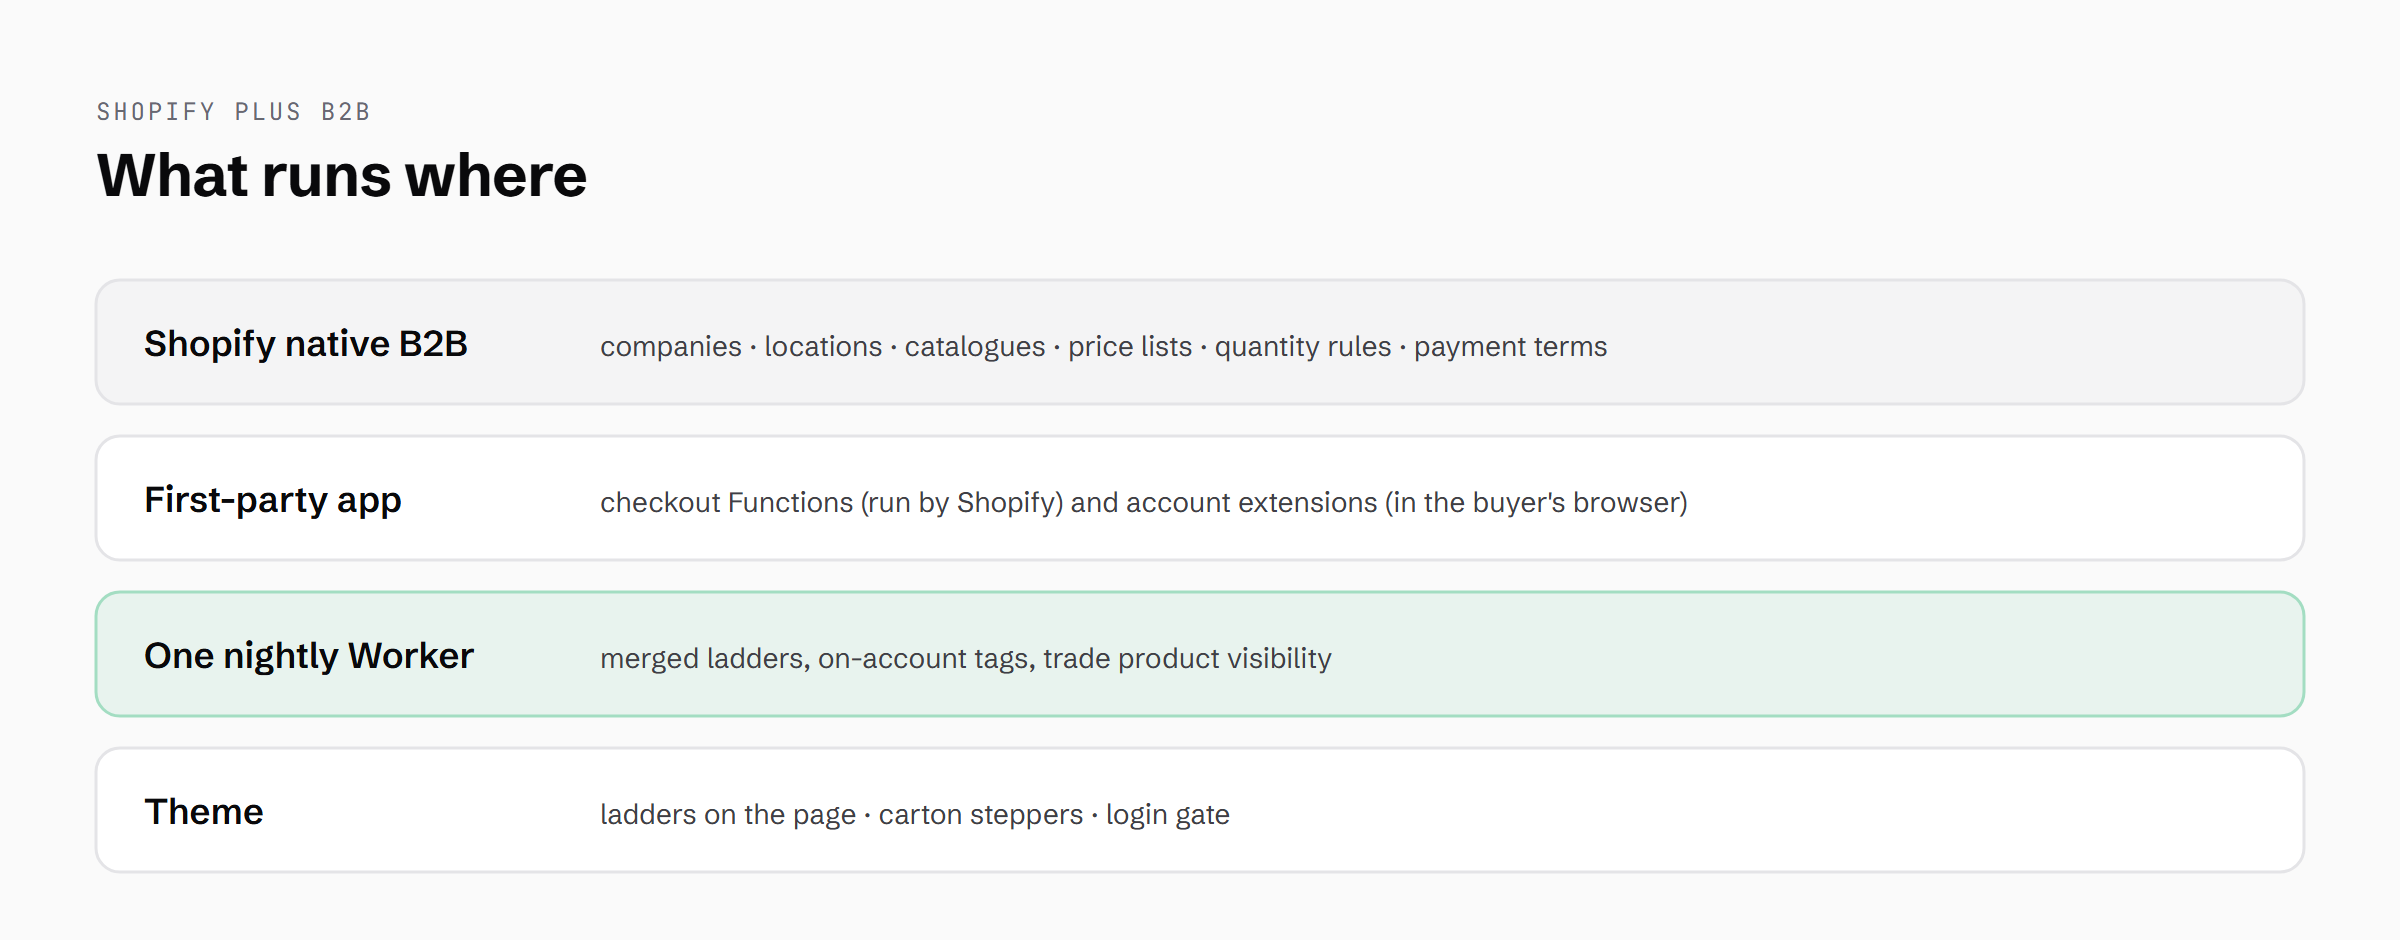The height and width of the screenshot is (940, 2400).
Task: Select the "One nightly Worker" row title
Action: [x=309, y=656]
